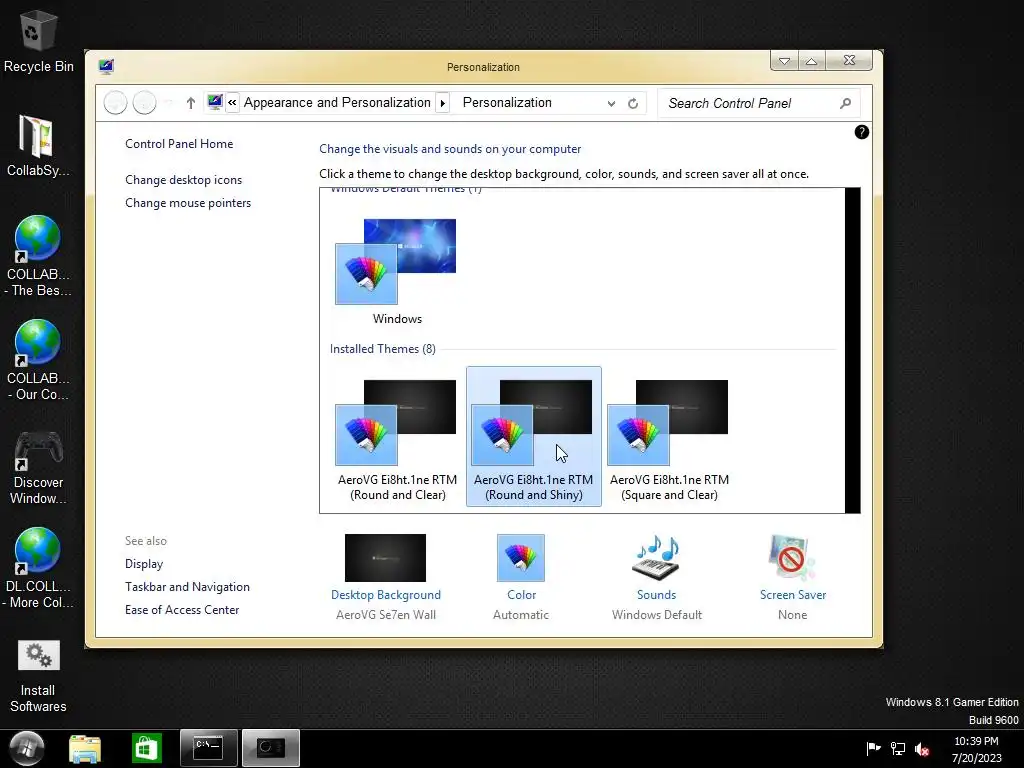This screenshot has height=768, width=1024.
Task: Launch Windows Store from taskbar
Action: click(x=146, y=748)
